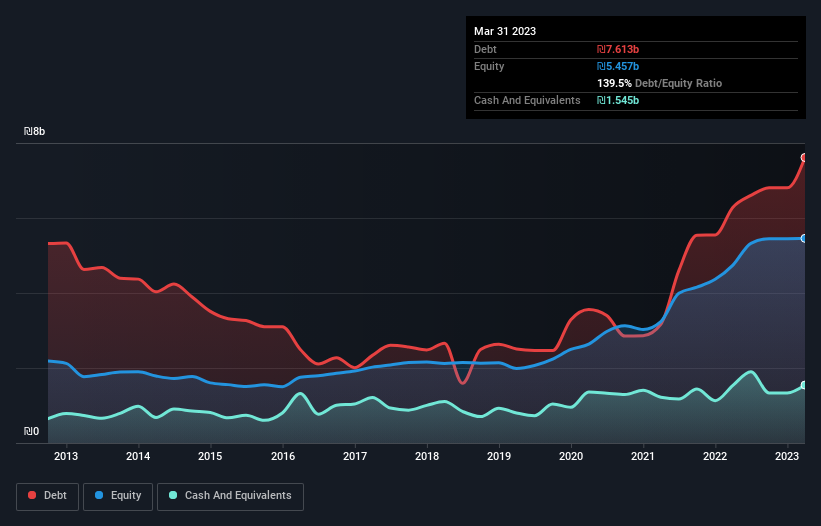Click the 2016 x-axis label
Image resolution: width=821 pixels, height=526 pixels.
pos(283,457)
